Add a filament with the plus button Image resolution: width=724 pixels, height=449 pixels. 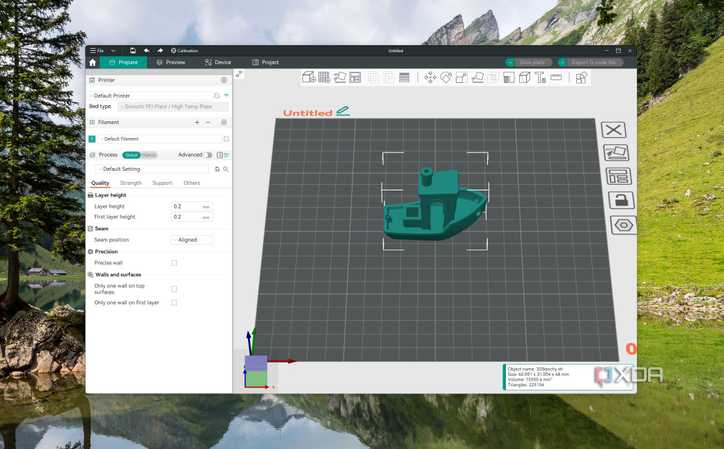pos(197,122)
